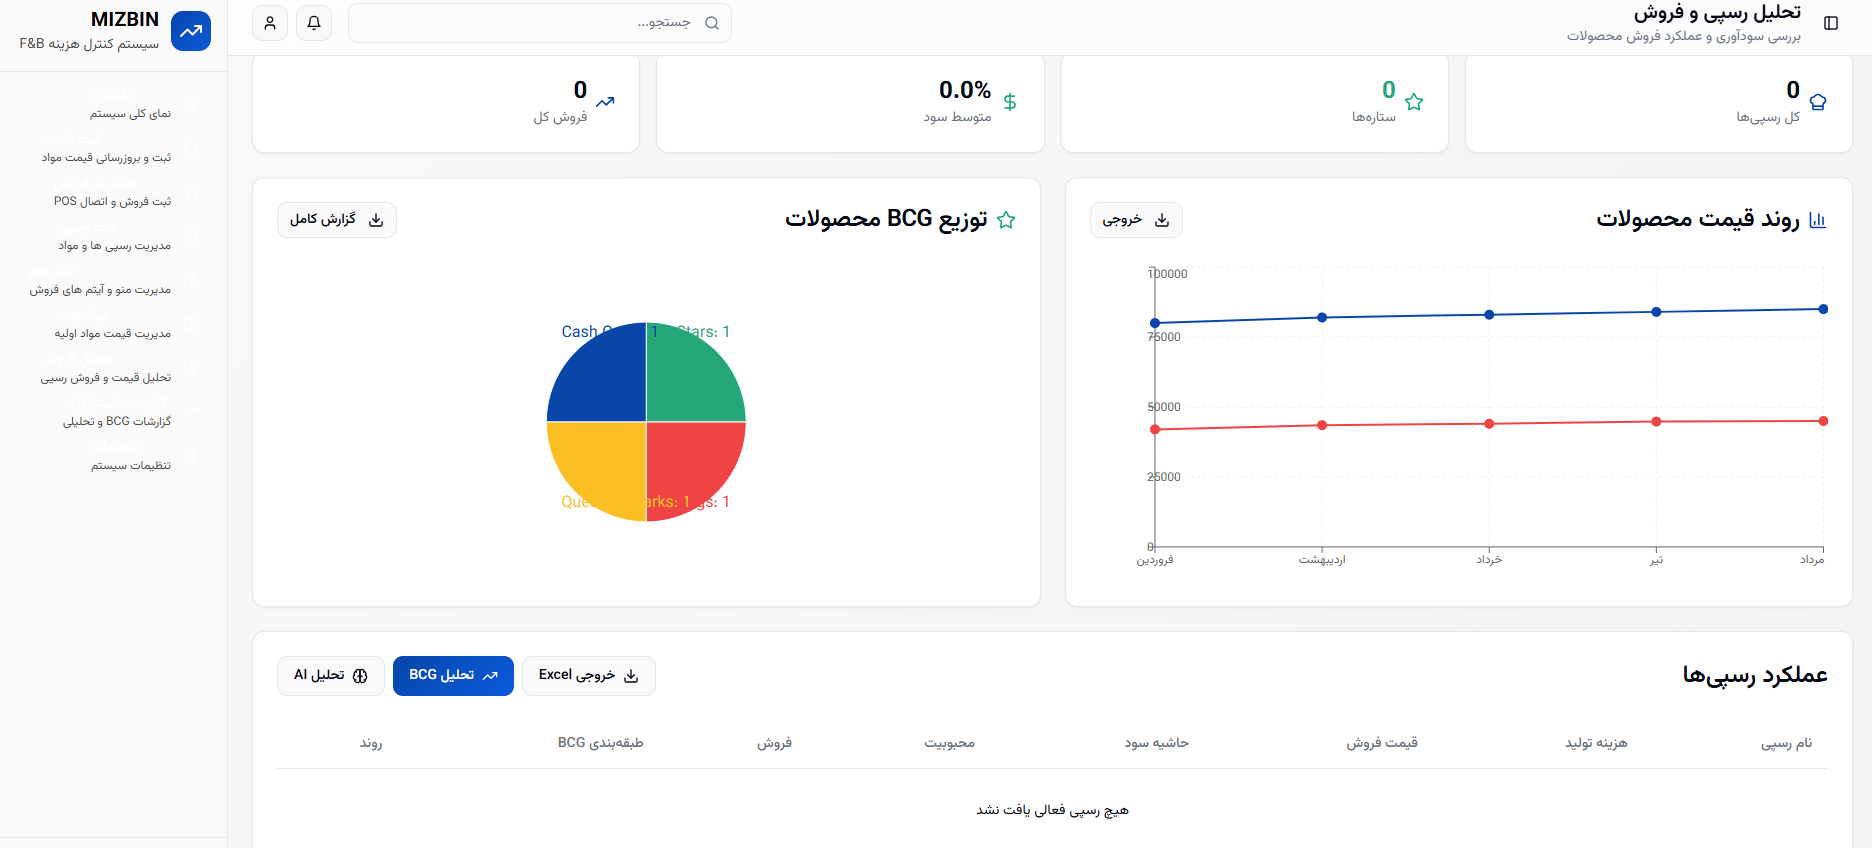This screenshot has height=848, width=1872.
Task: Click the total sales trend icon
Action: coord(606,102)
